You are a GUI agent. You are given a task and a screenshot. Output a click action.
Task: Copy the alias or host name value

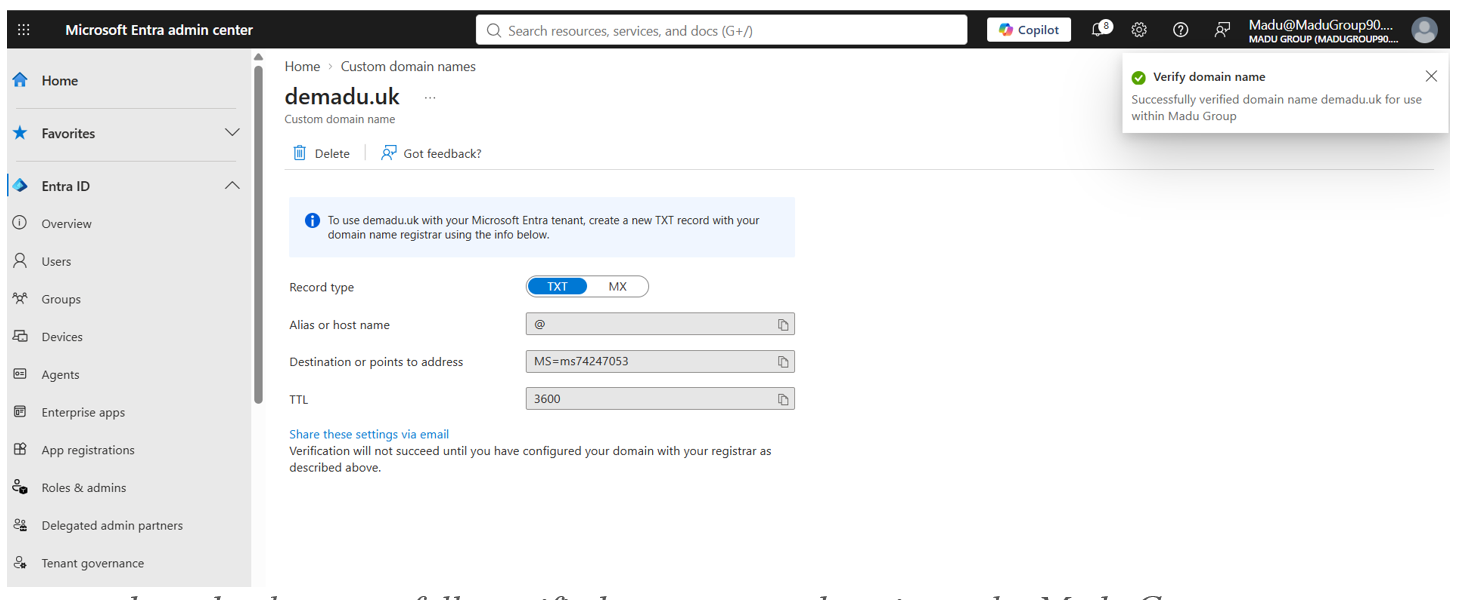click(x=783, y=325)
